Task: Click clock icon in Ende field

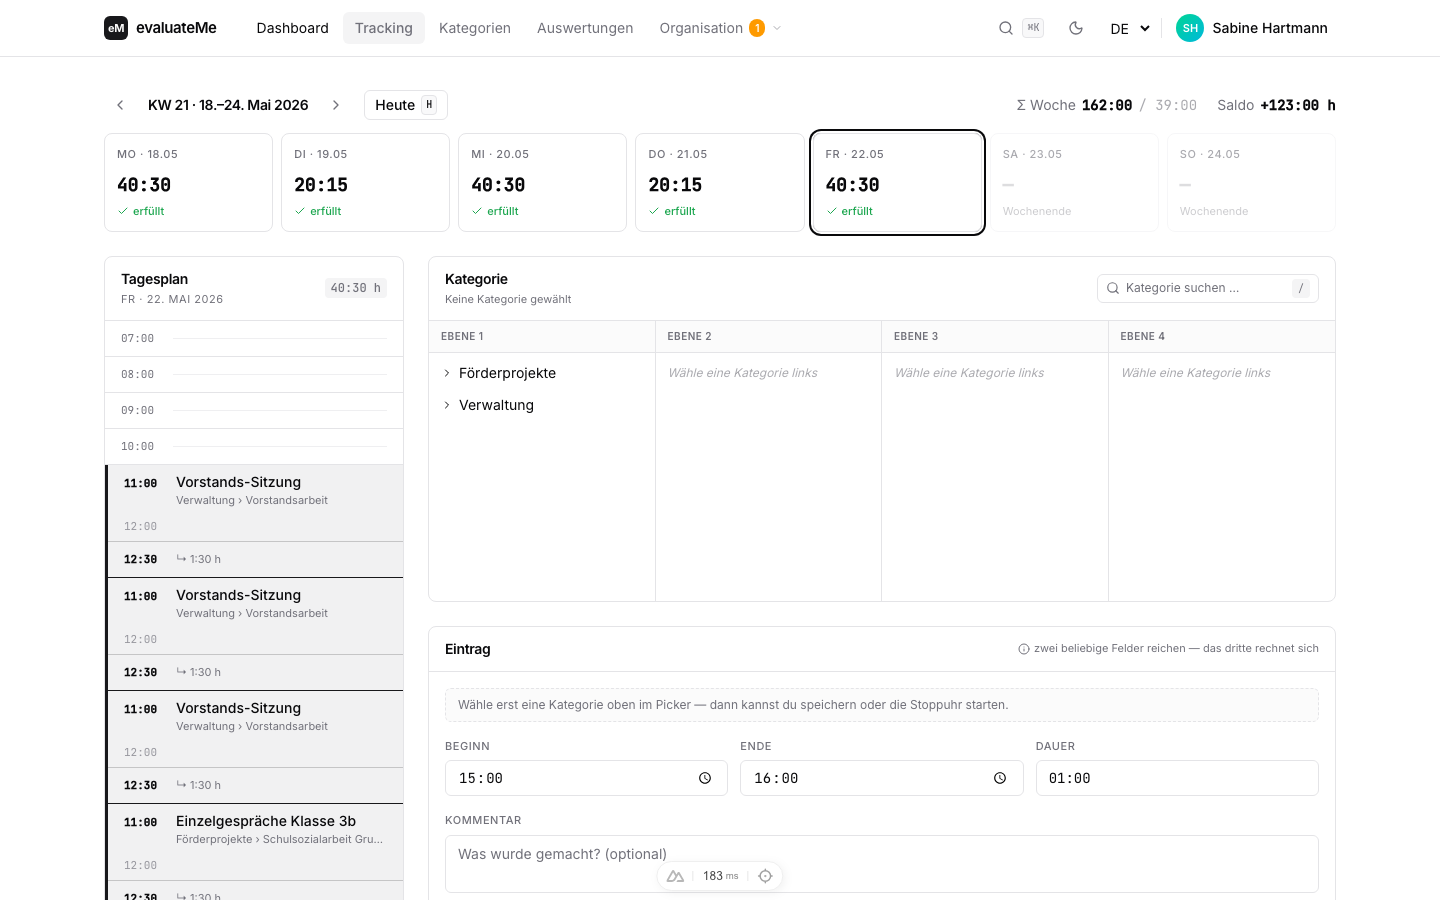Action: pos(1000,778)
